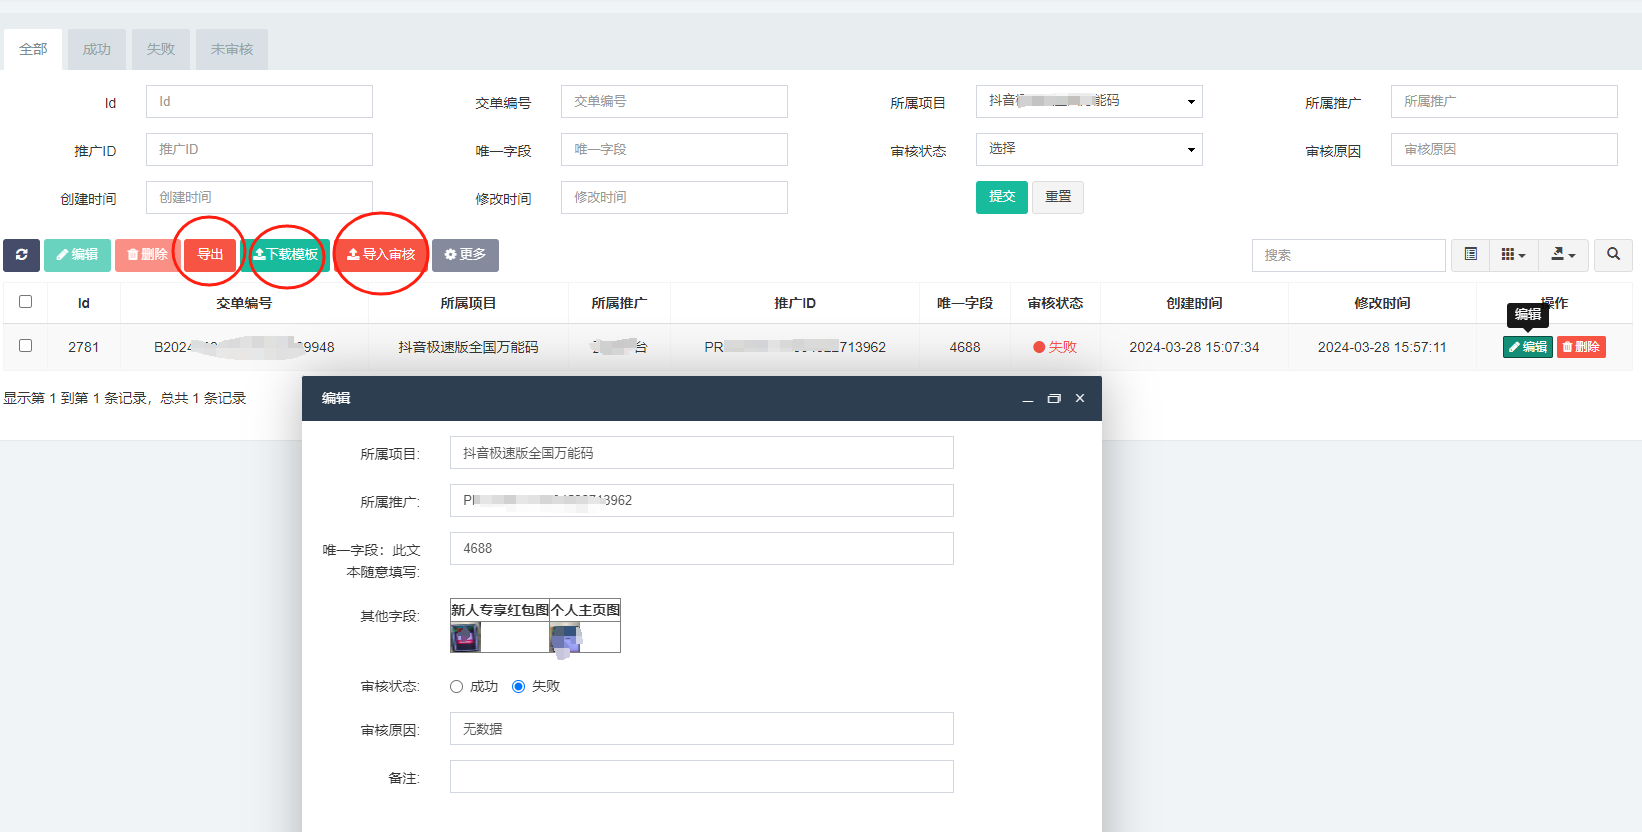The image size is (1642, 832).
Task: Focus the 搜索 quick search box
Action: 1348,255
